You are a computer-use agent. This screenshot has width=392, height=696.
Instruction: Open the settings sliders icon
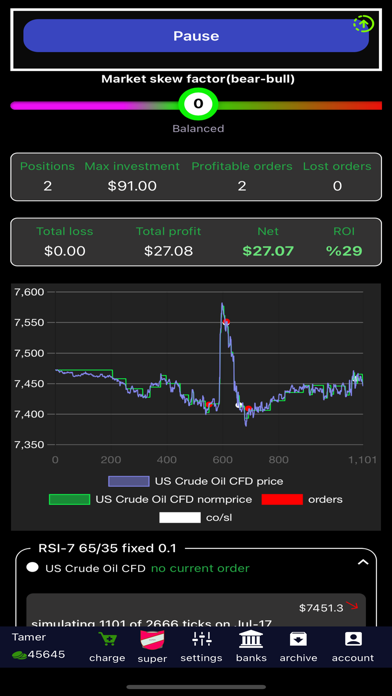pyautogui.click(x=202, y=640)
